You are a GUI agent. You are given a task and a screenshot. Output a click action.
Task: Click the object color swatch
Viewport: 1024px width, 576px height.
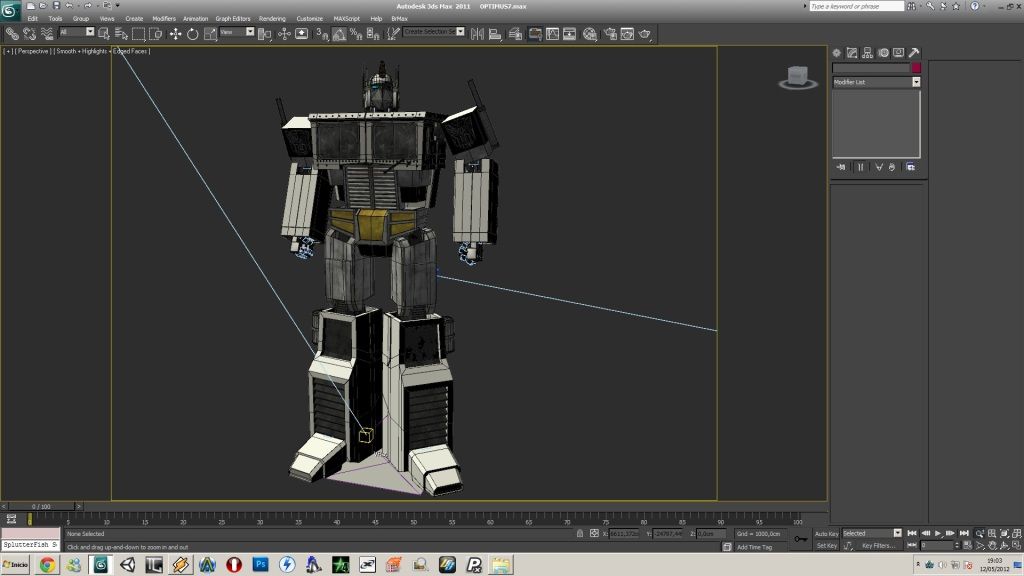916,67
